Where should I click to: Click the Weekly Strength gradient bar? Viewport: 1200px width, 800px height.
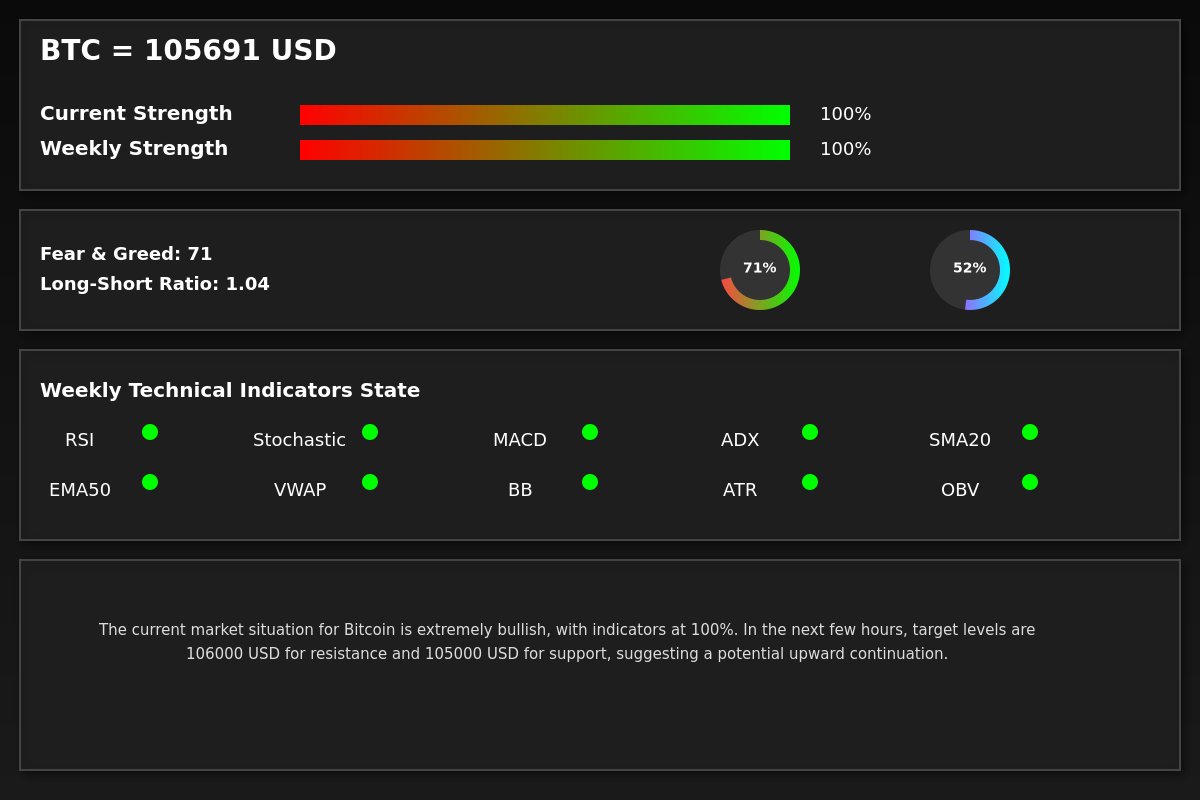click(x=545, y=150)
